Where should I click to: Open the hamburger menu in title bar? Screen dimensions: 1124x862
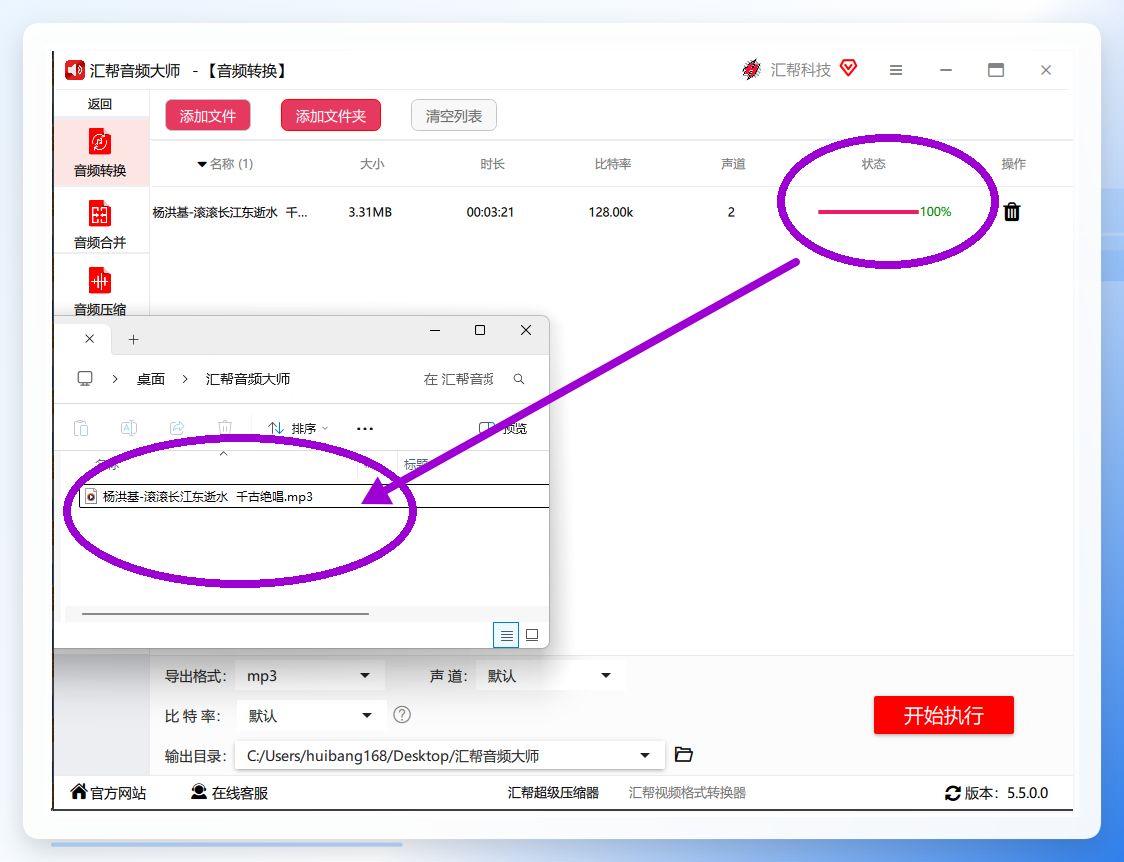tap(896, 70)
